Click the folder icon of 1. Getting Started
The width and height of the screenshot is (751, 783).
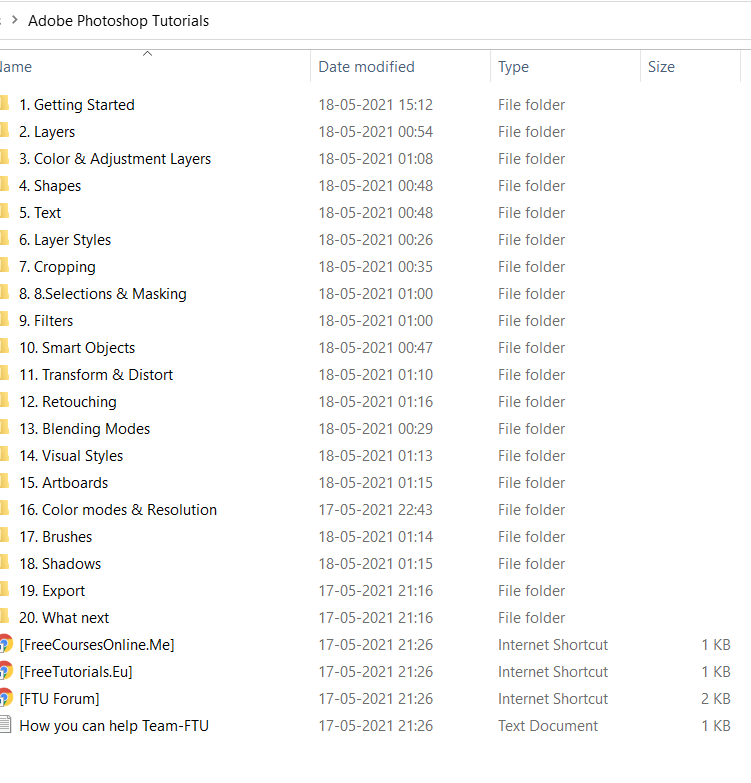tap(4, 103)
